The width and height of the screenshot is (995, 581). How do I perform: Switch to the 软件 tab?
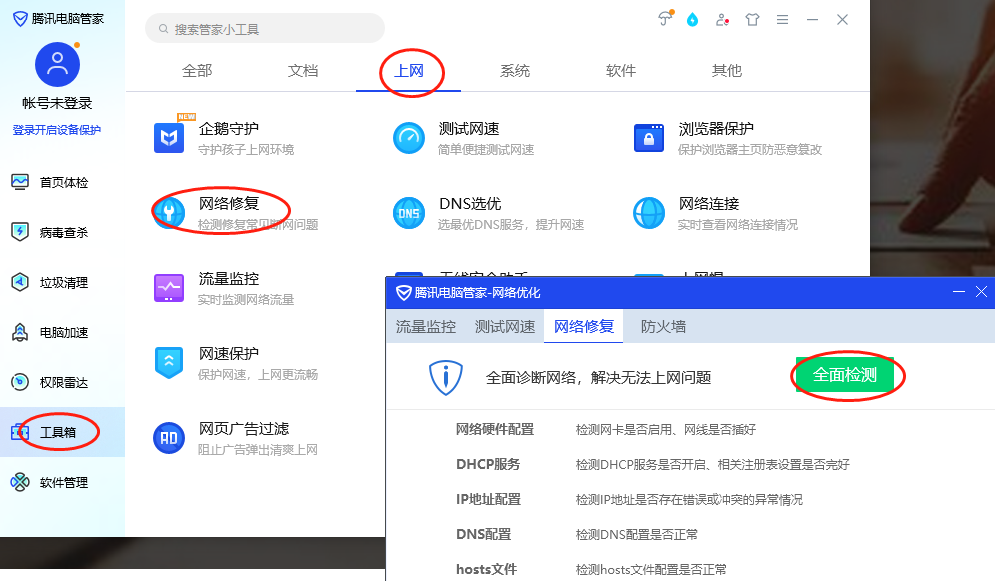(621, 70)
